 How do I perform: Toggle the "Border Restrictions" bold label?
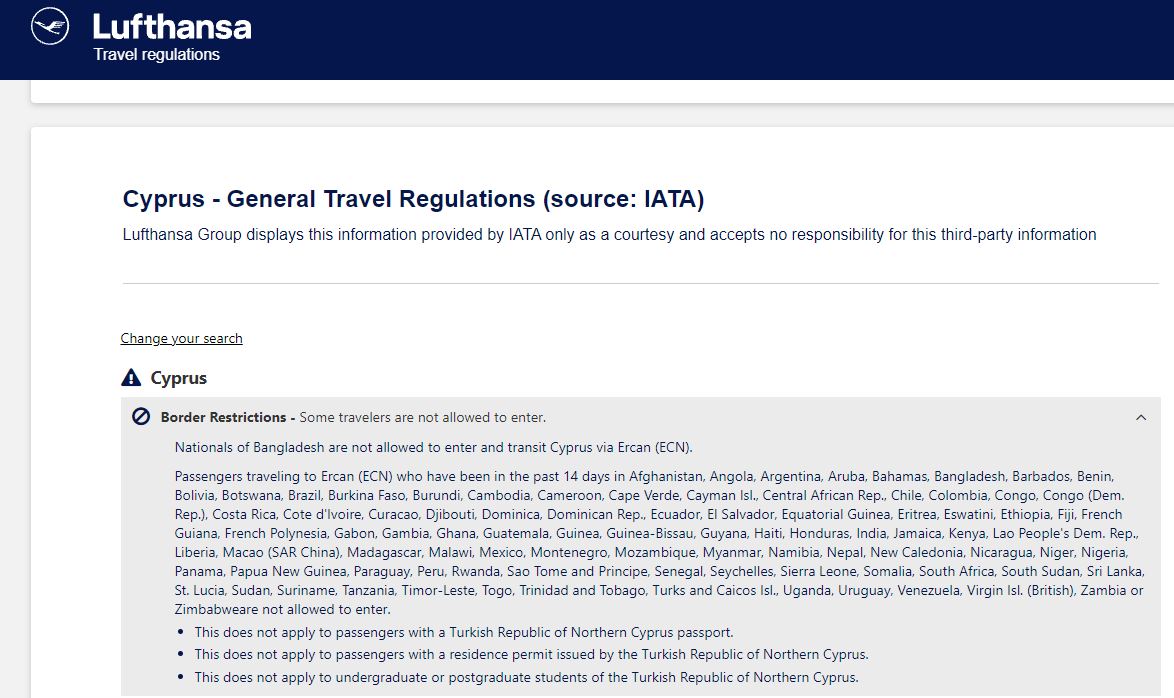[223, 417]
